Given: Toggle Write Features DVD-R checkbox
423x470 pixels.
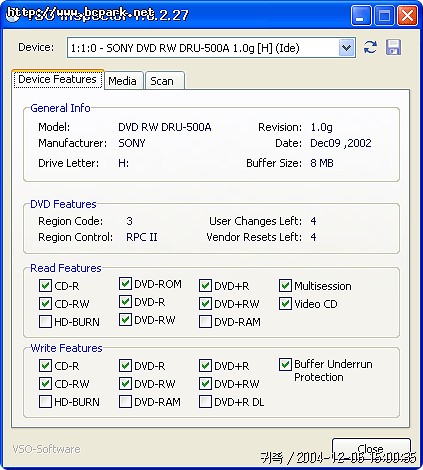Looking at the screenshot, I should click(125, 366).
